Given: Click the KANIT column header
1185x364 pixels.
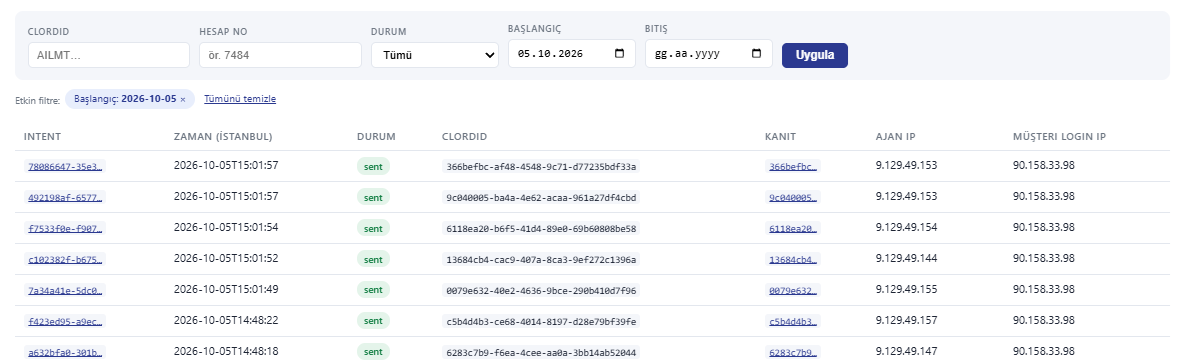Looking at the screenshot, I should [781, 137].
